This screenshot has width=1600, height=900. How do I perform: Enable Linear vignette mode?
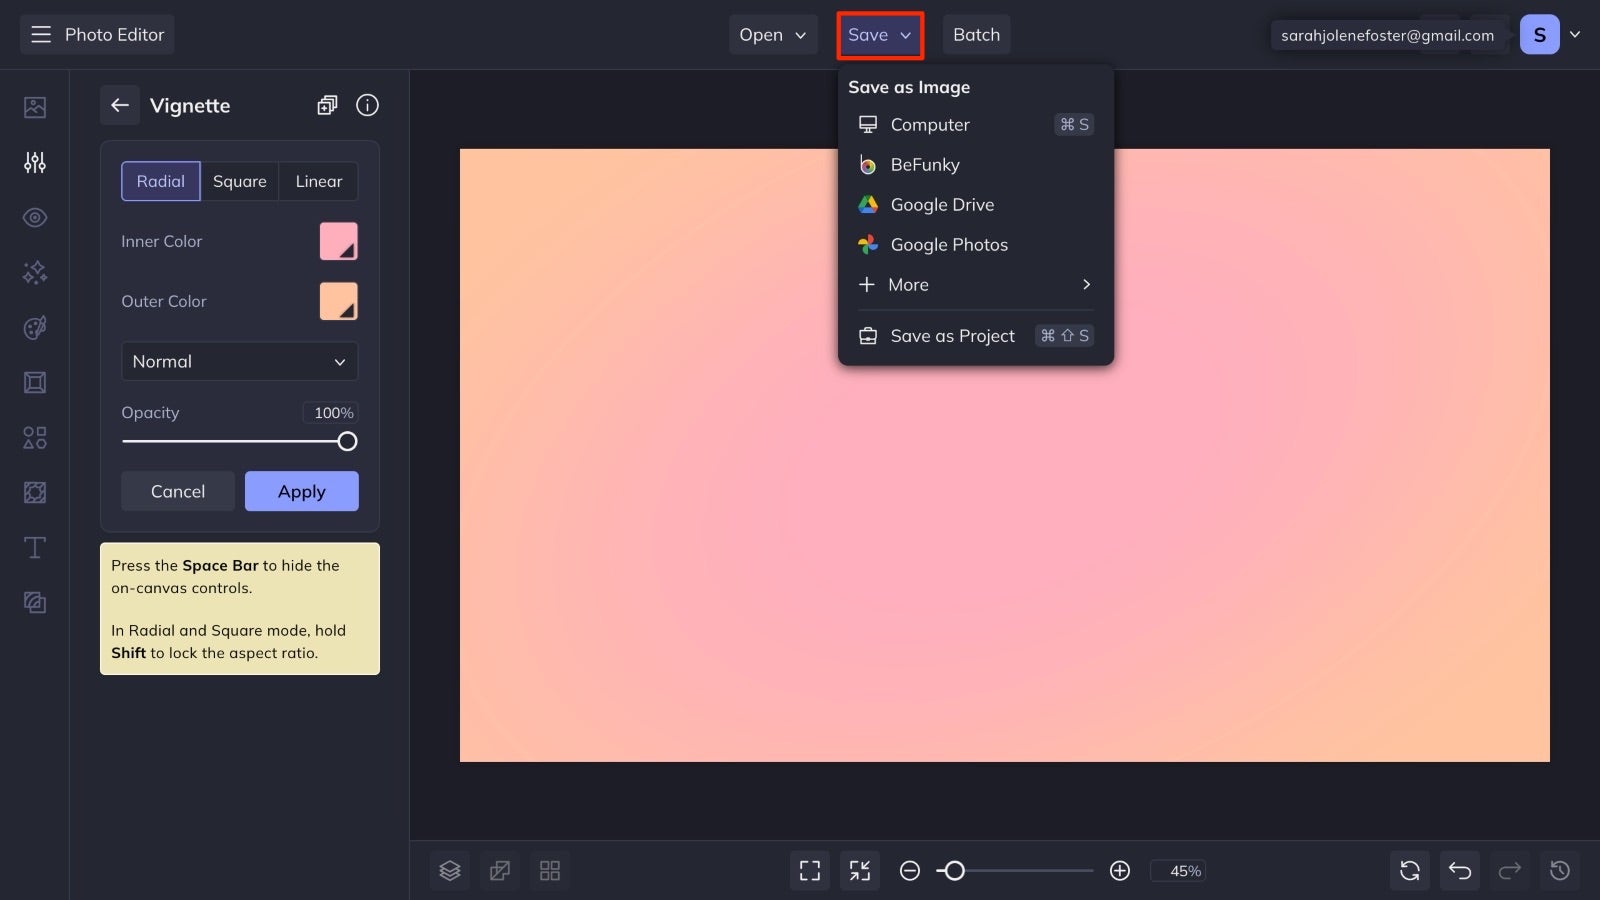click(318, 181)
